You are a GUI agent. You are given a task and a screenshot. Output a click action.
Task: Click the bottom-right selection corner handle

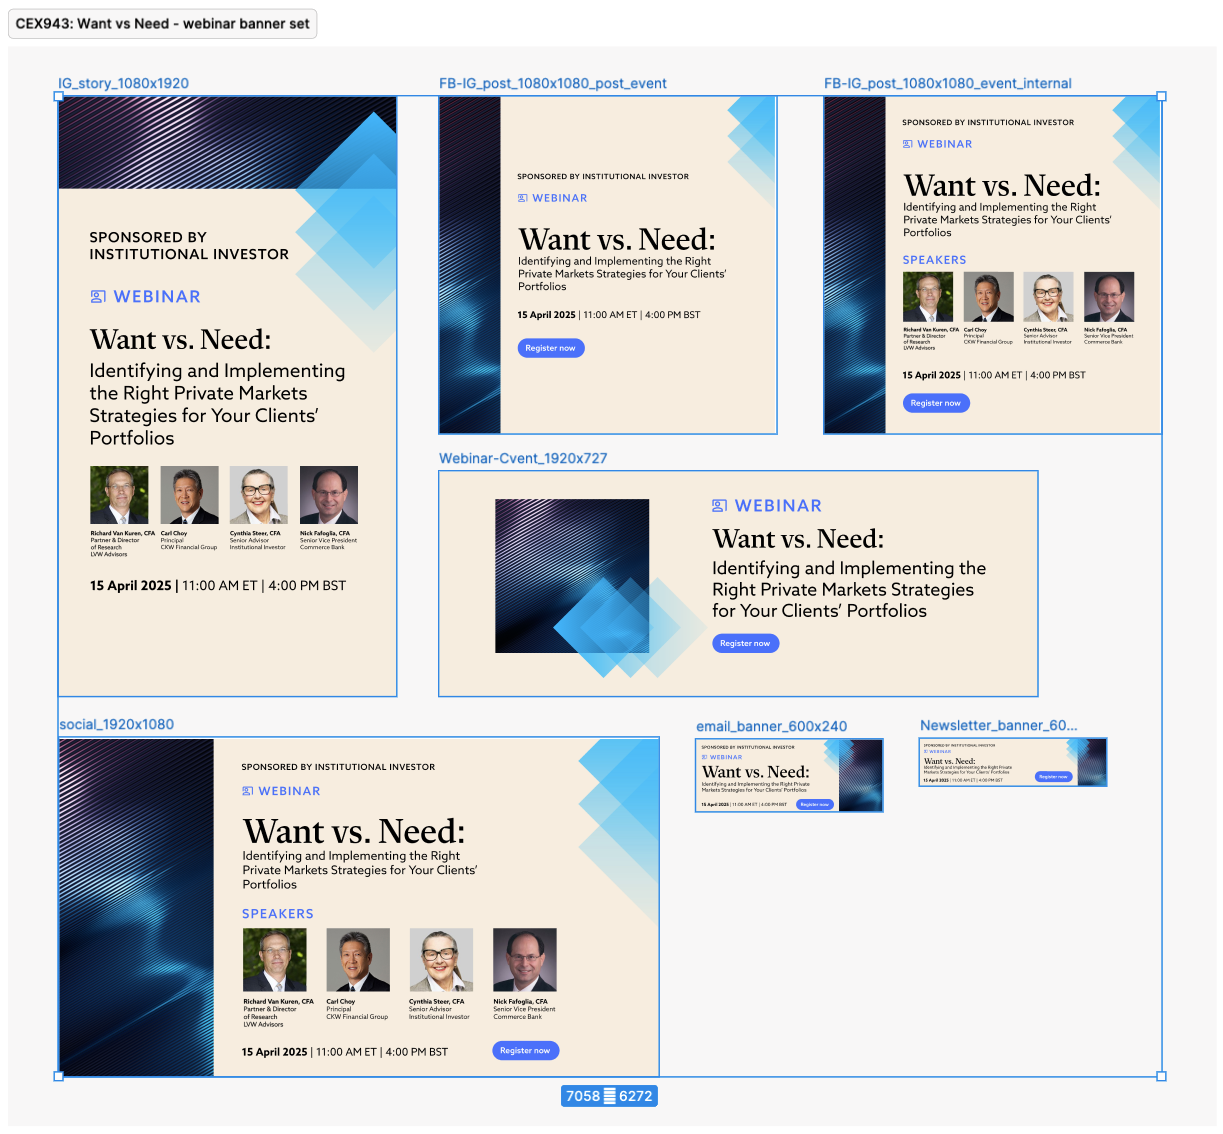[1161, 1076]
